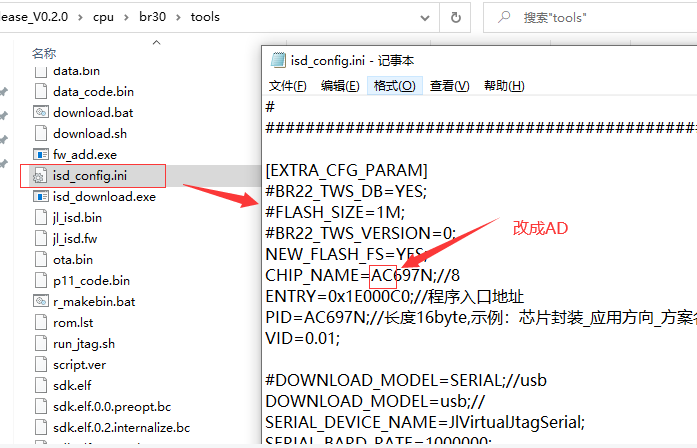
Task: Go to the cpu folder breadcrumb
Action: point(103,17)
